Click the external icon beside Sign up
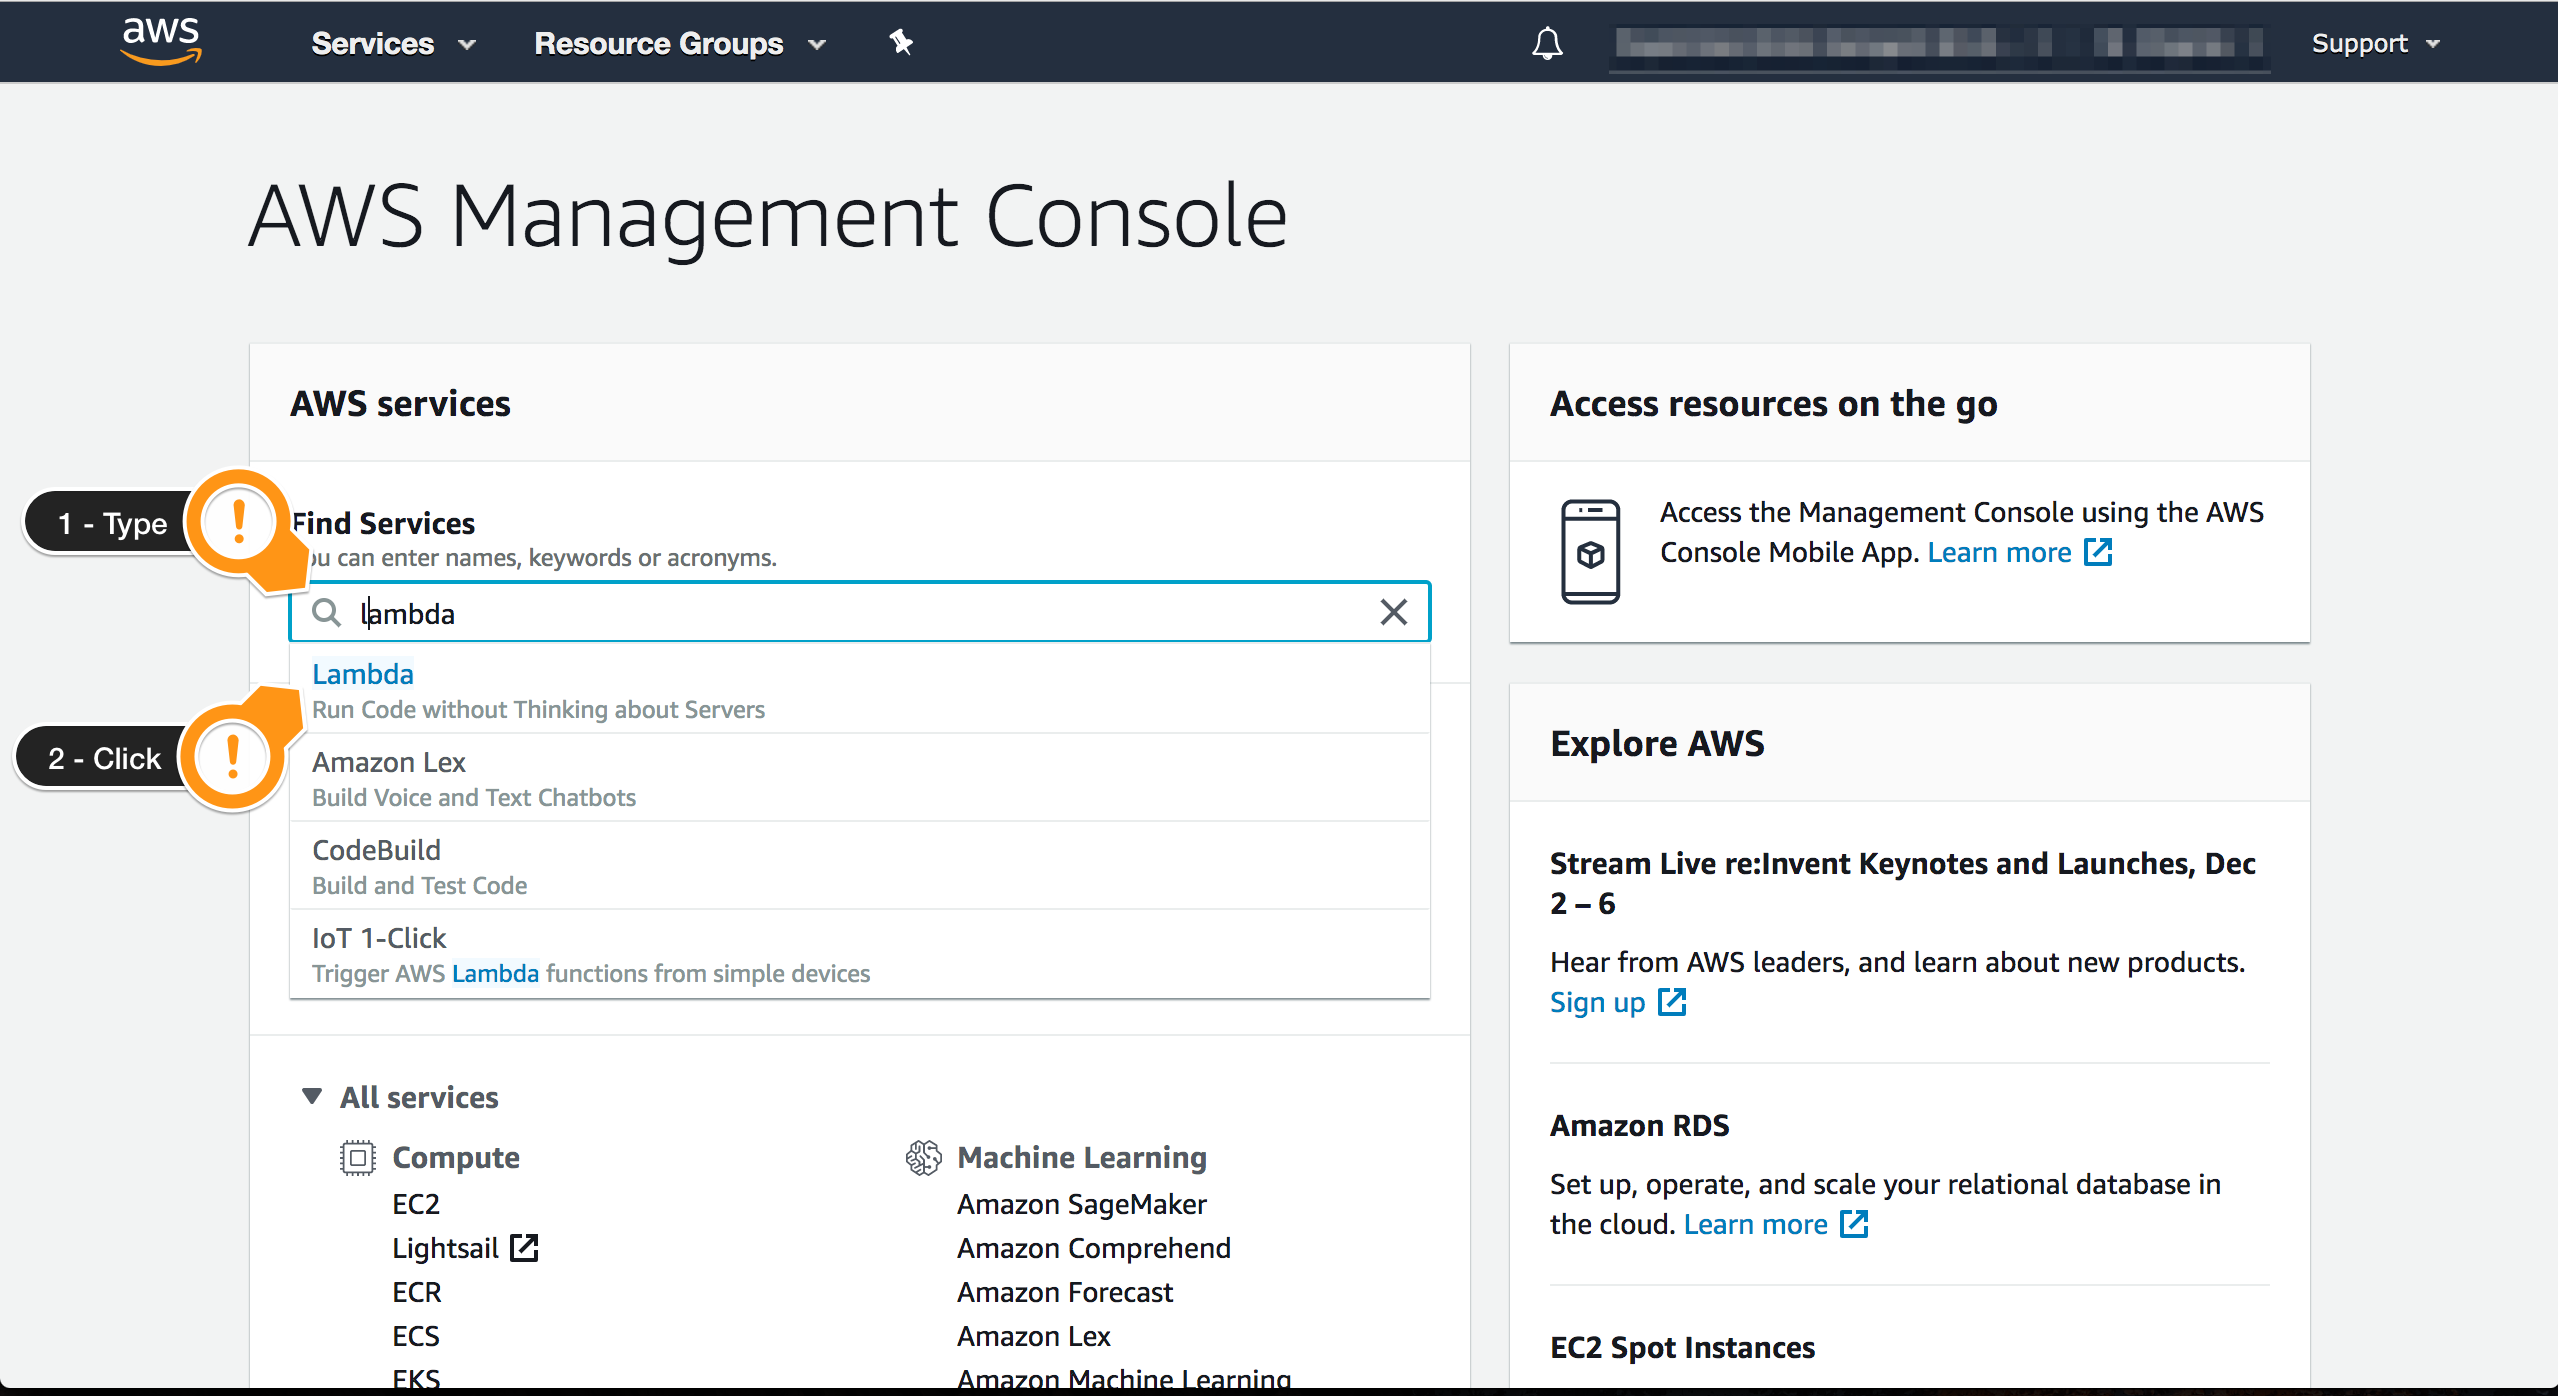 (x=1672, y=1001)
